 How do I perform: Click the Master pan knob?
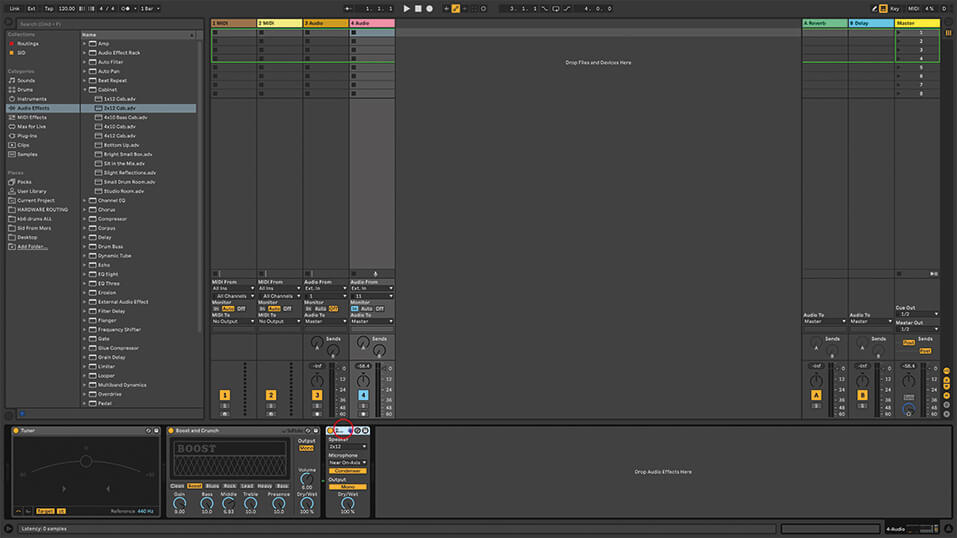tap(909, 381)
